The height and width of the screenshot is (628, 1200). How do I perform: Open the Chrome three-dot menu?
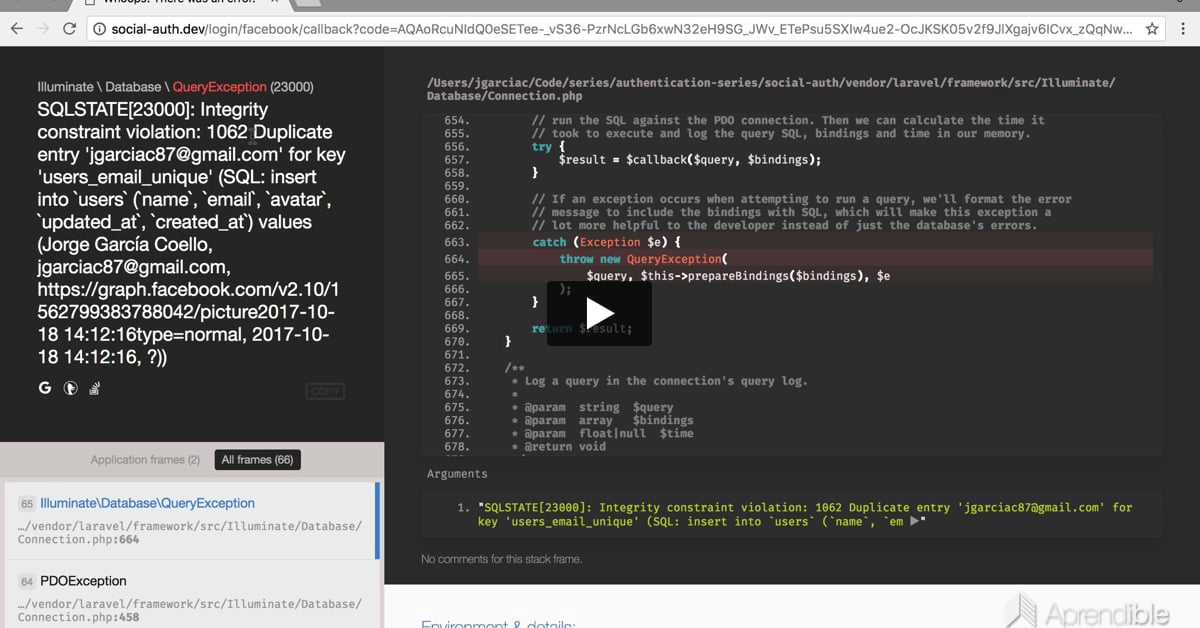pos(1184,29)
